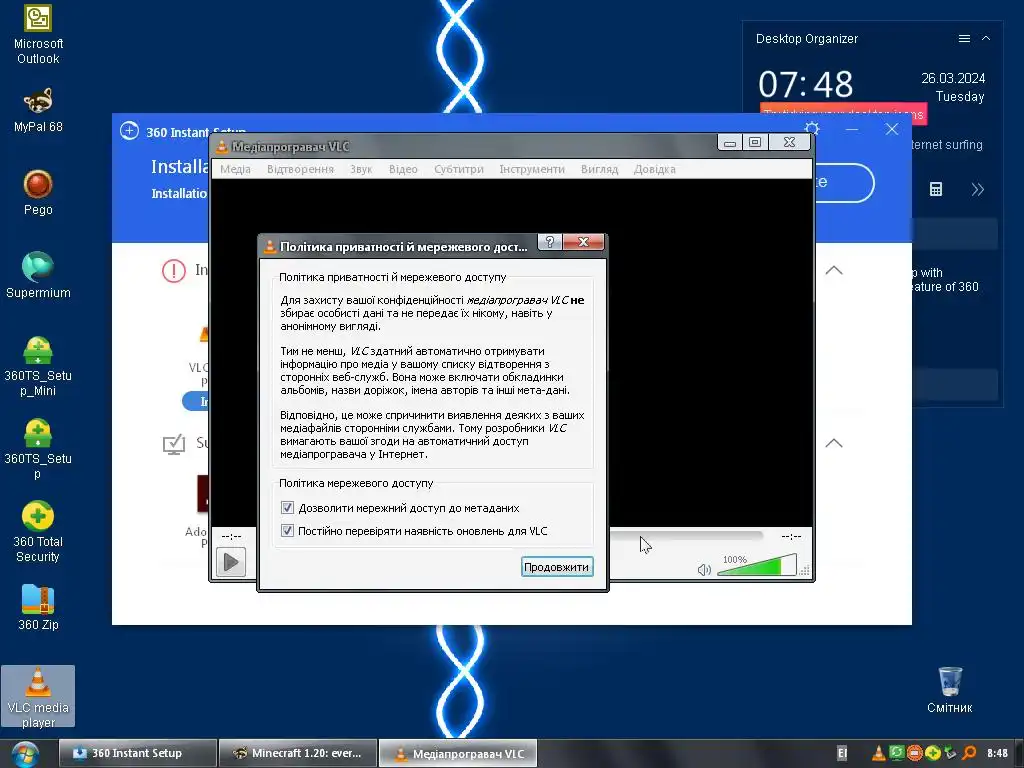Image resolution: width=1024 pixels, height=768 pixels.
Task: Switch to Медіапрогравач VLC taskbar button
Action: [x=458, y=753]
